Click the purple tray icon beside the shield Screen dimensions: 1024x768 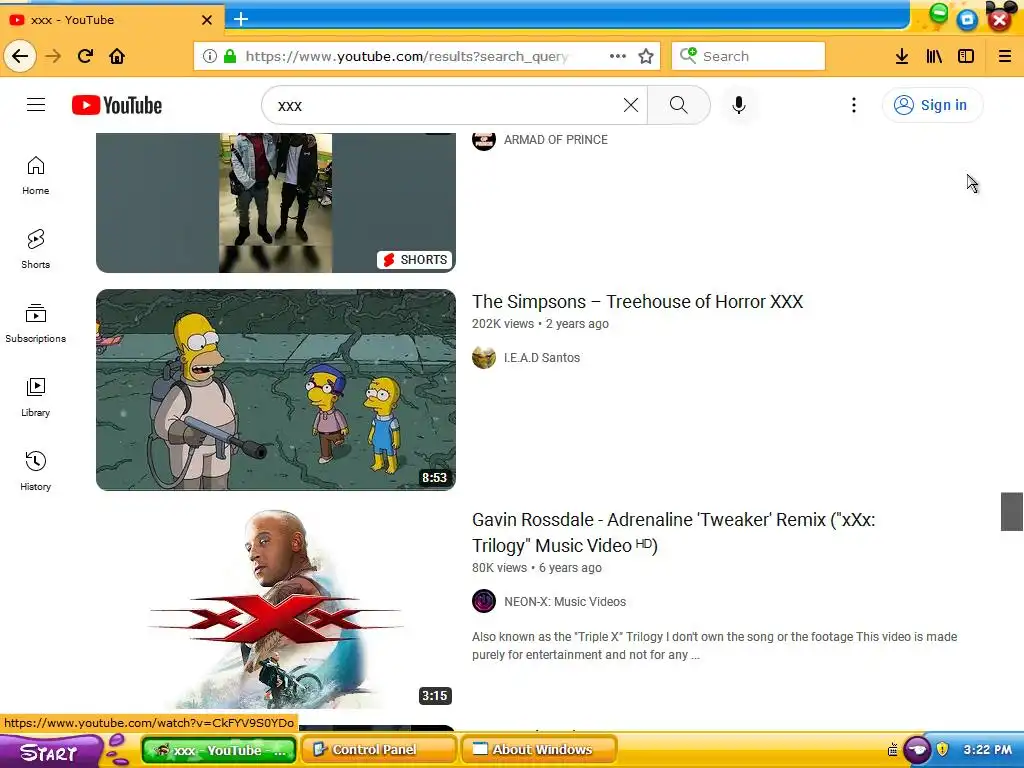[x=917, y=749]
